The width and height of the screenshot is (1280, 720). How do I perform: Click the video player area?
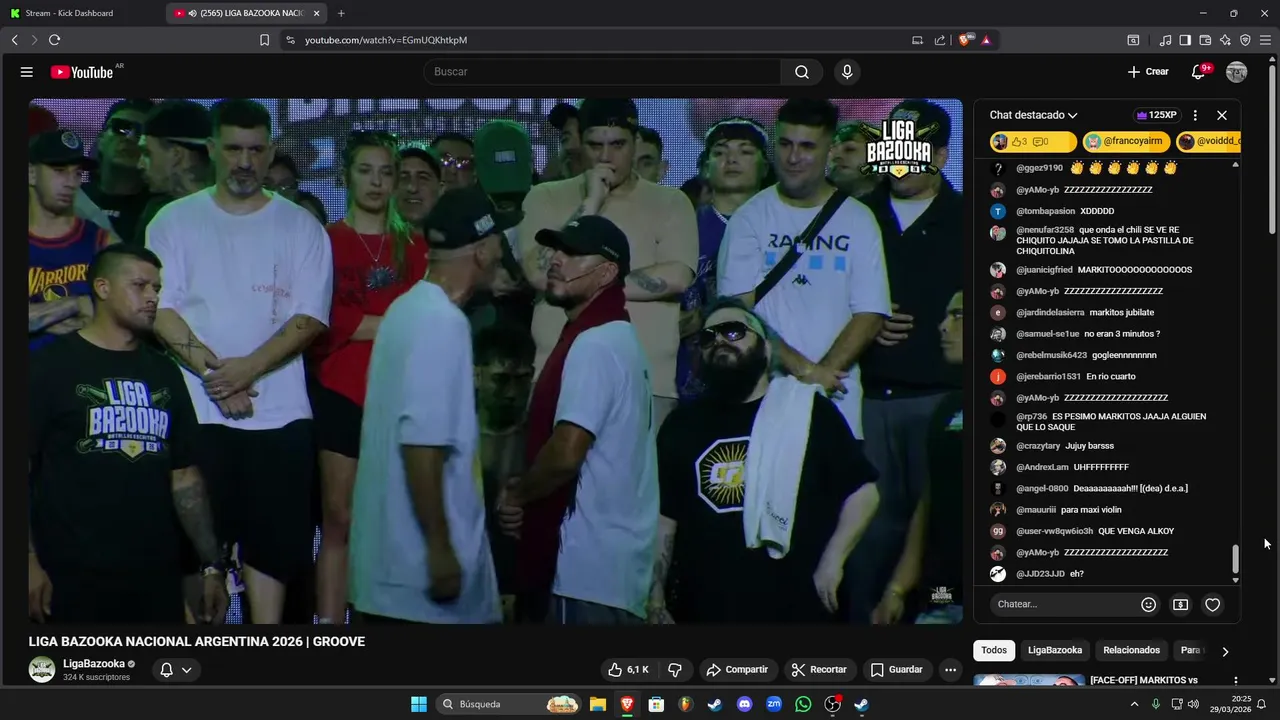[495, 361]
